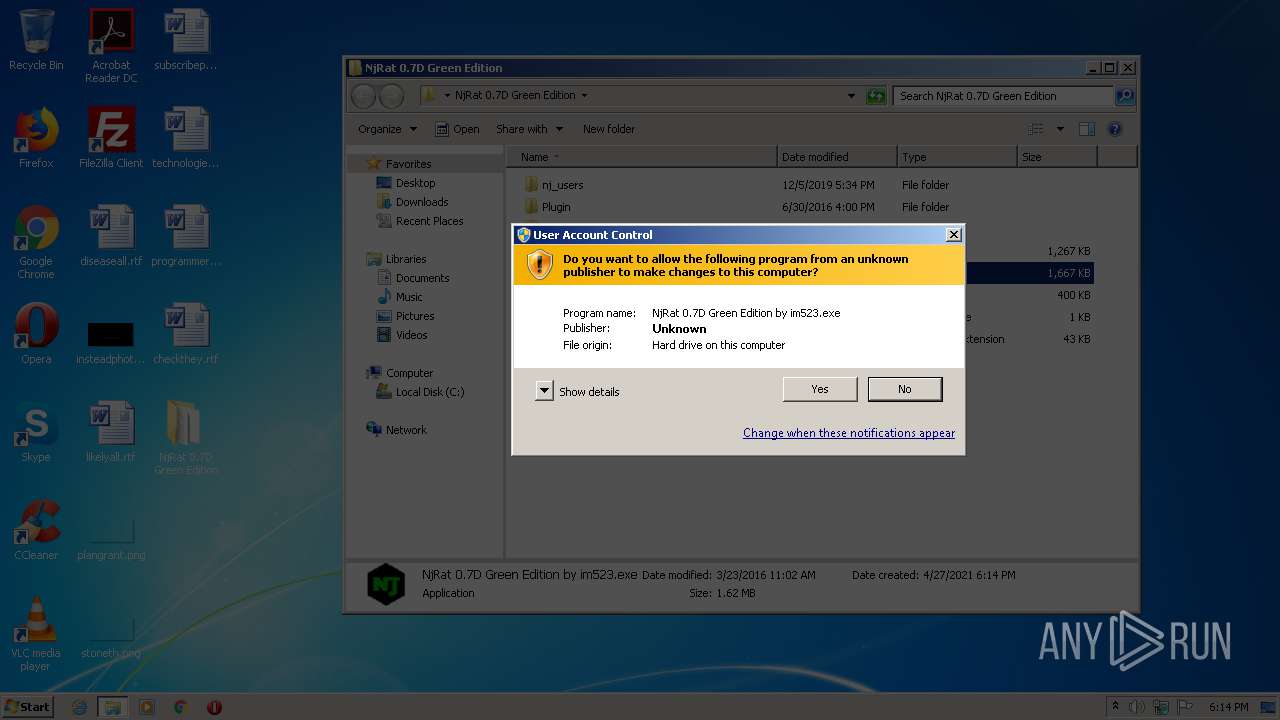Select Local Disk (C:) in navigation pane
The height and width of the screenshot is (720, 1280).
(x=420, y=392)
